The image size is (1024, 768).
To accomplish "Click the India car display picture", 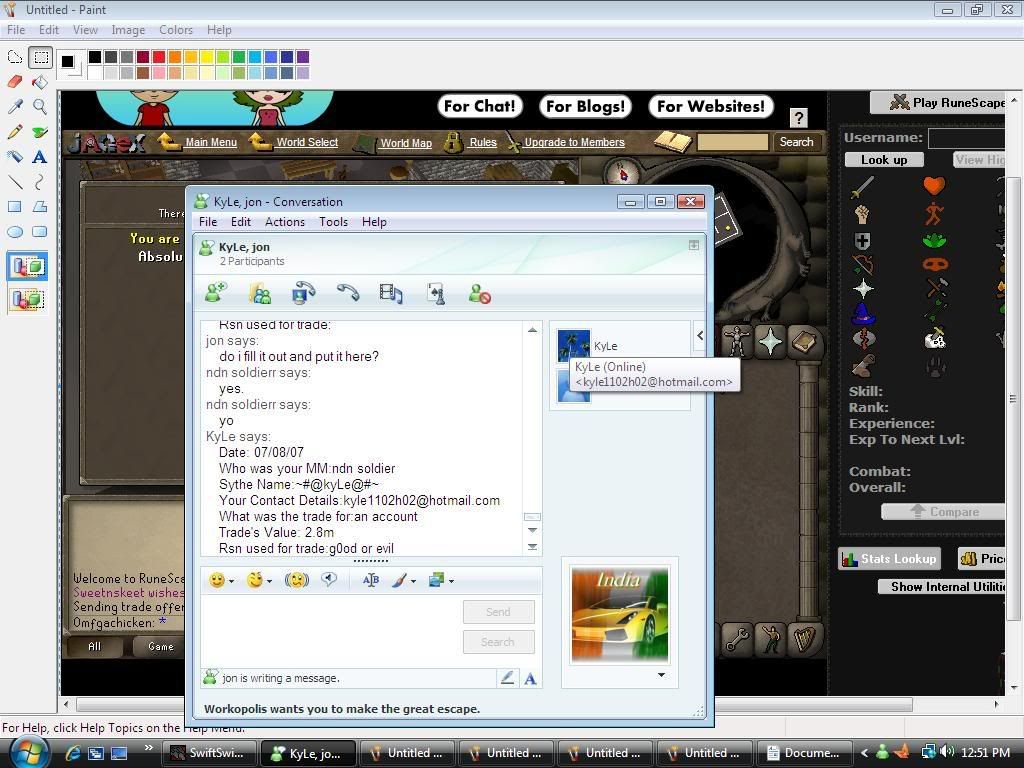I will tap(619, 615).
